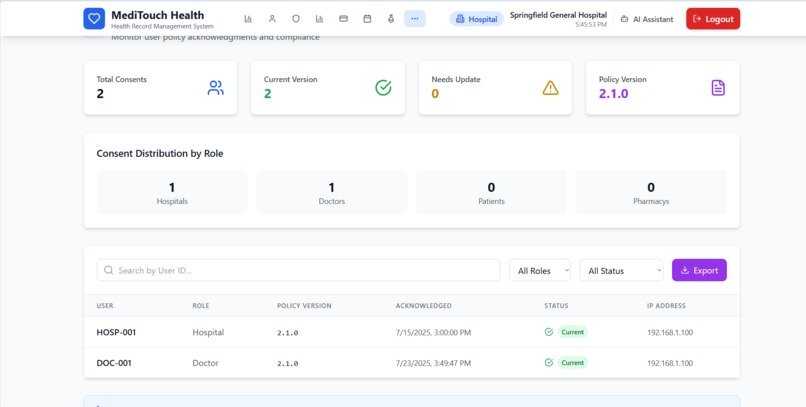Viewport: 806px width, 407px height.
Task: Click the STATUS column header
Action: [556, 306]
